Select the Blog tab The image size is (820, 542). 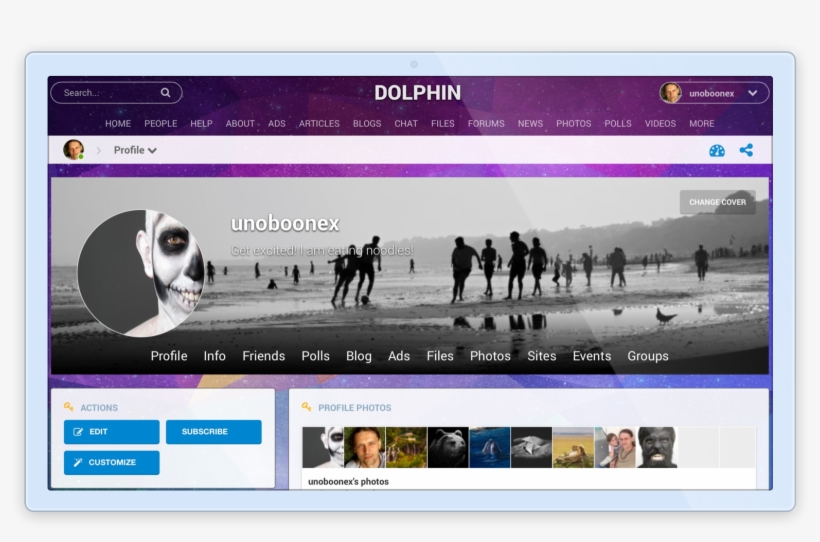pyautogui.click(x=359, y=356)
